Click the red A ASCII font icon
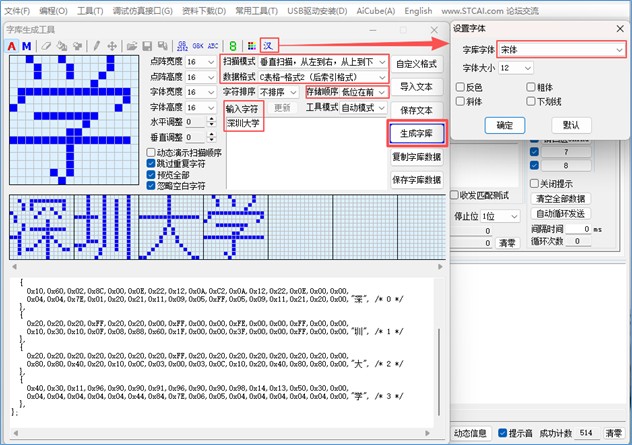632x445 pixels. tap(12, 46)
